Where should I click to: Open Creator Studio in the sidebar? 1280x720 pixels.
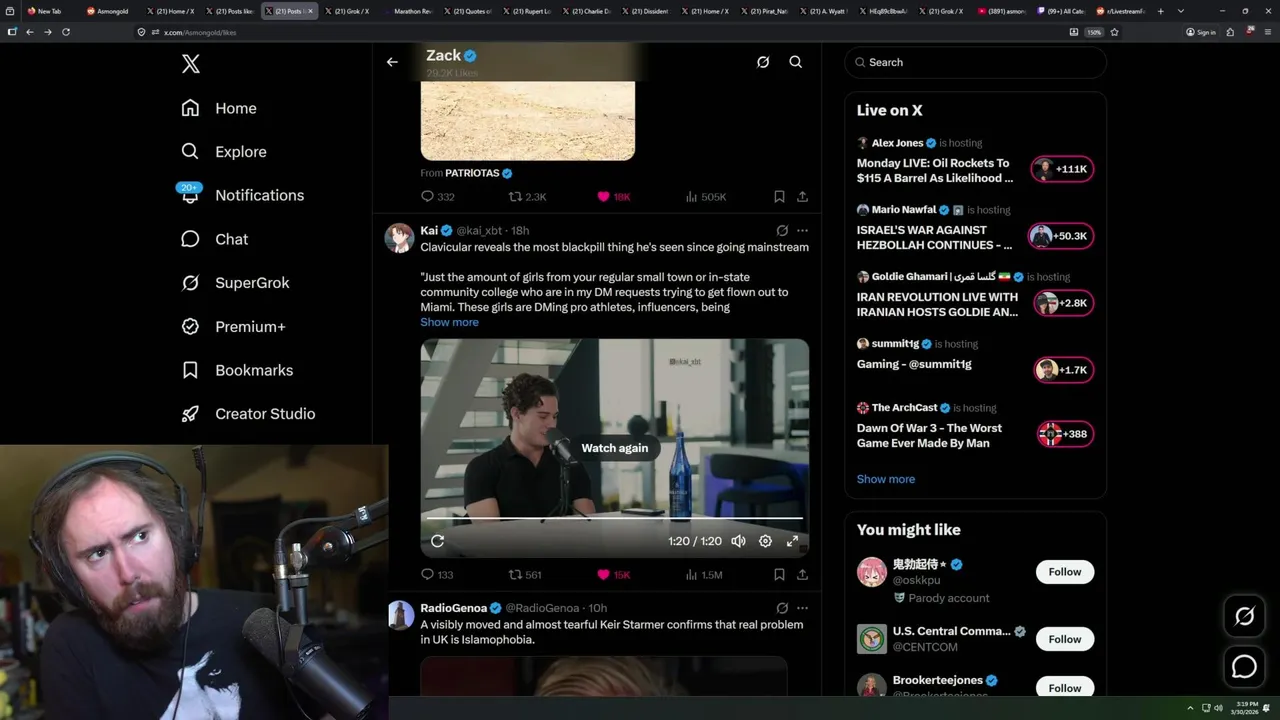click(x=248, y=414)
